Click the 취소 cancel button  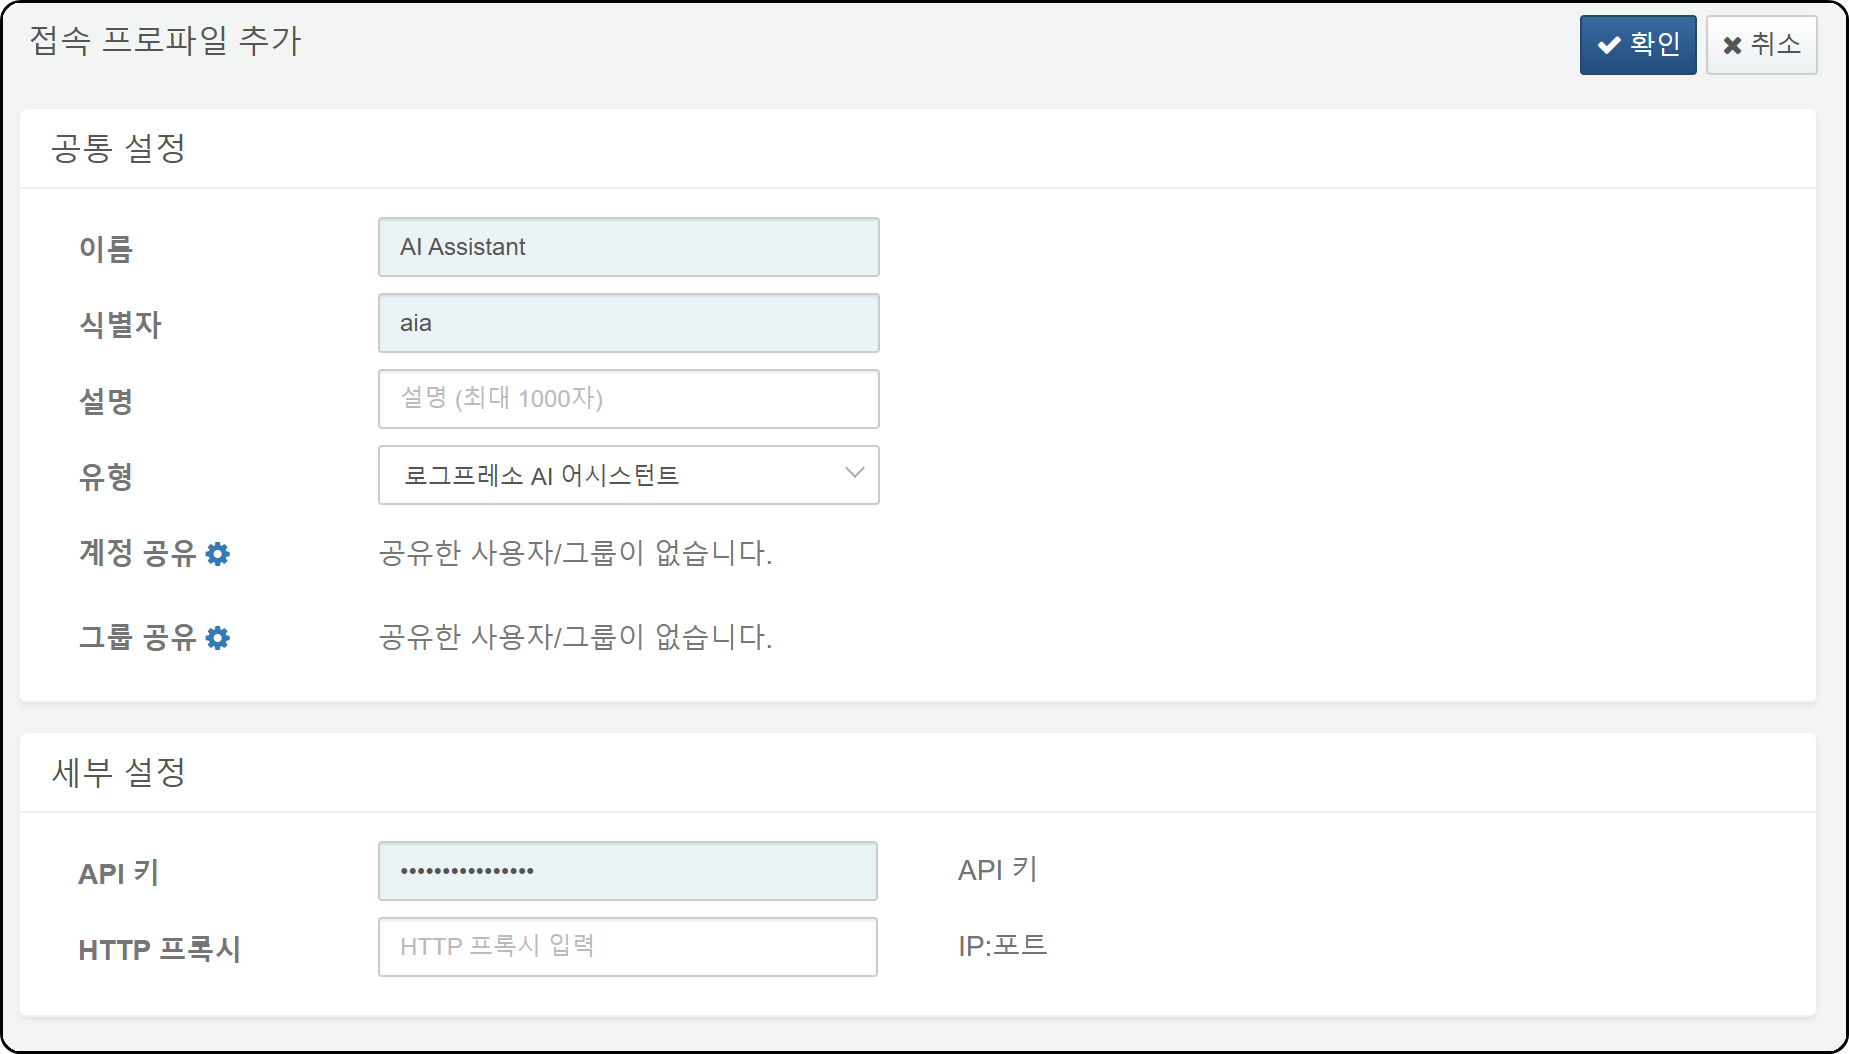coord(1761,45)
